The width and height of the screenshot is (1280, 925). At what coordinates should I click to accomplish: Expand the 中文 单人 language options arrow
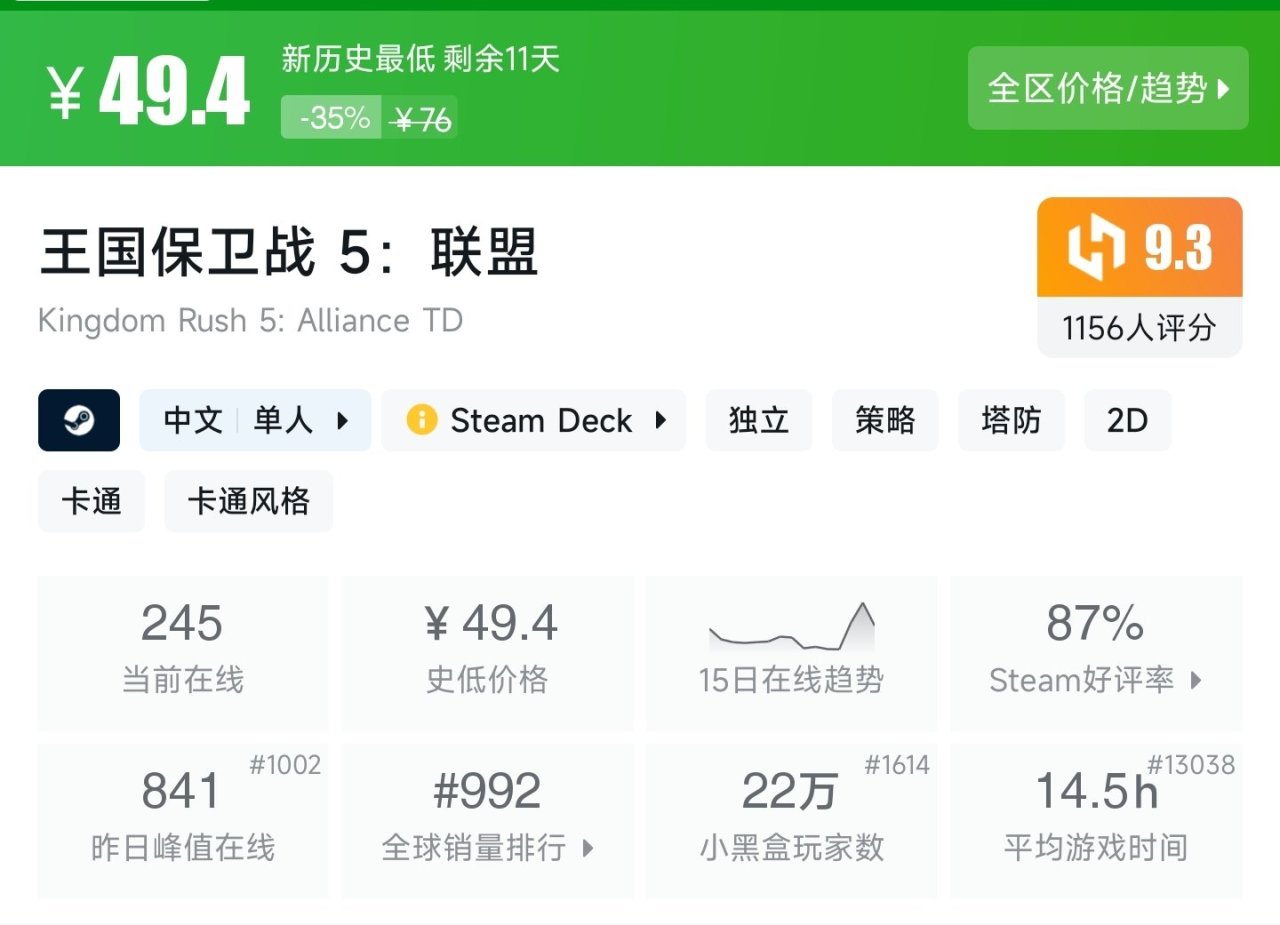click(342, 420)
